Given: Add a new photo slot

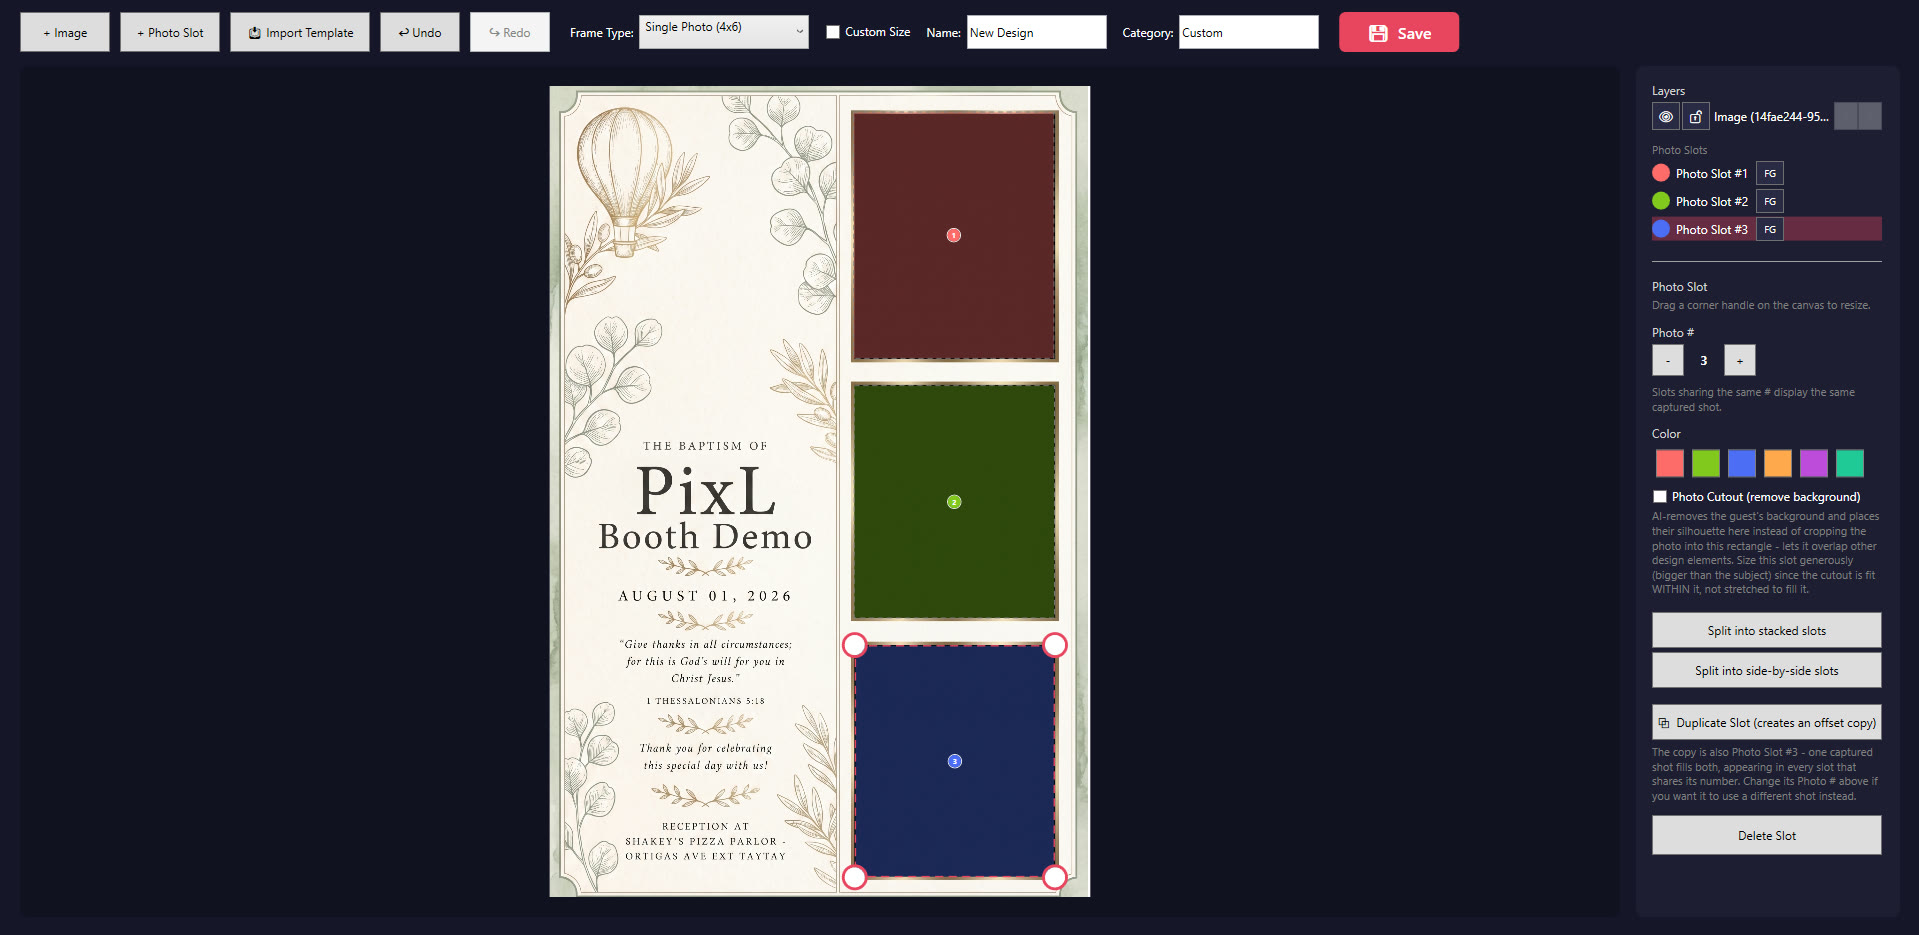Looking at the screenshot, I should 170,32.
